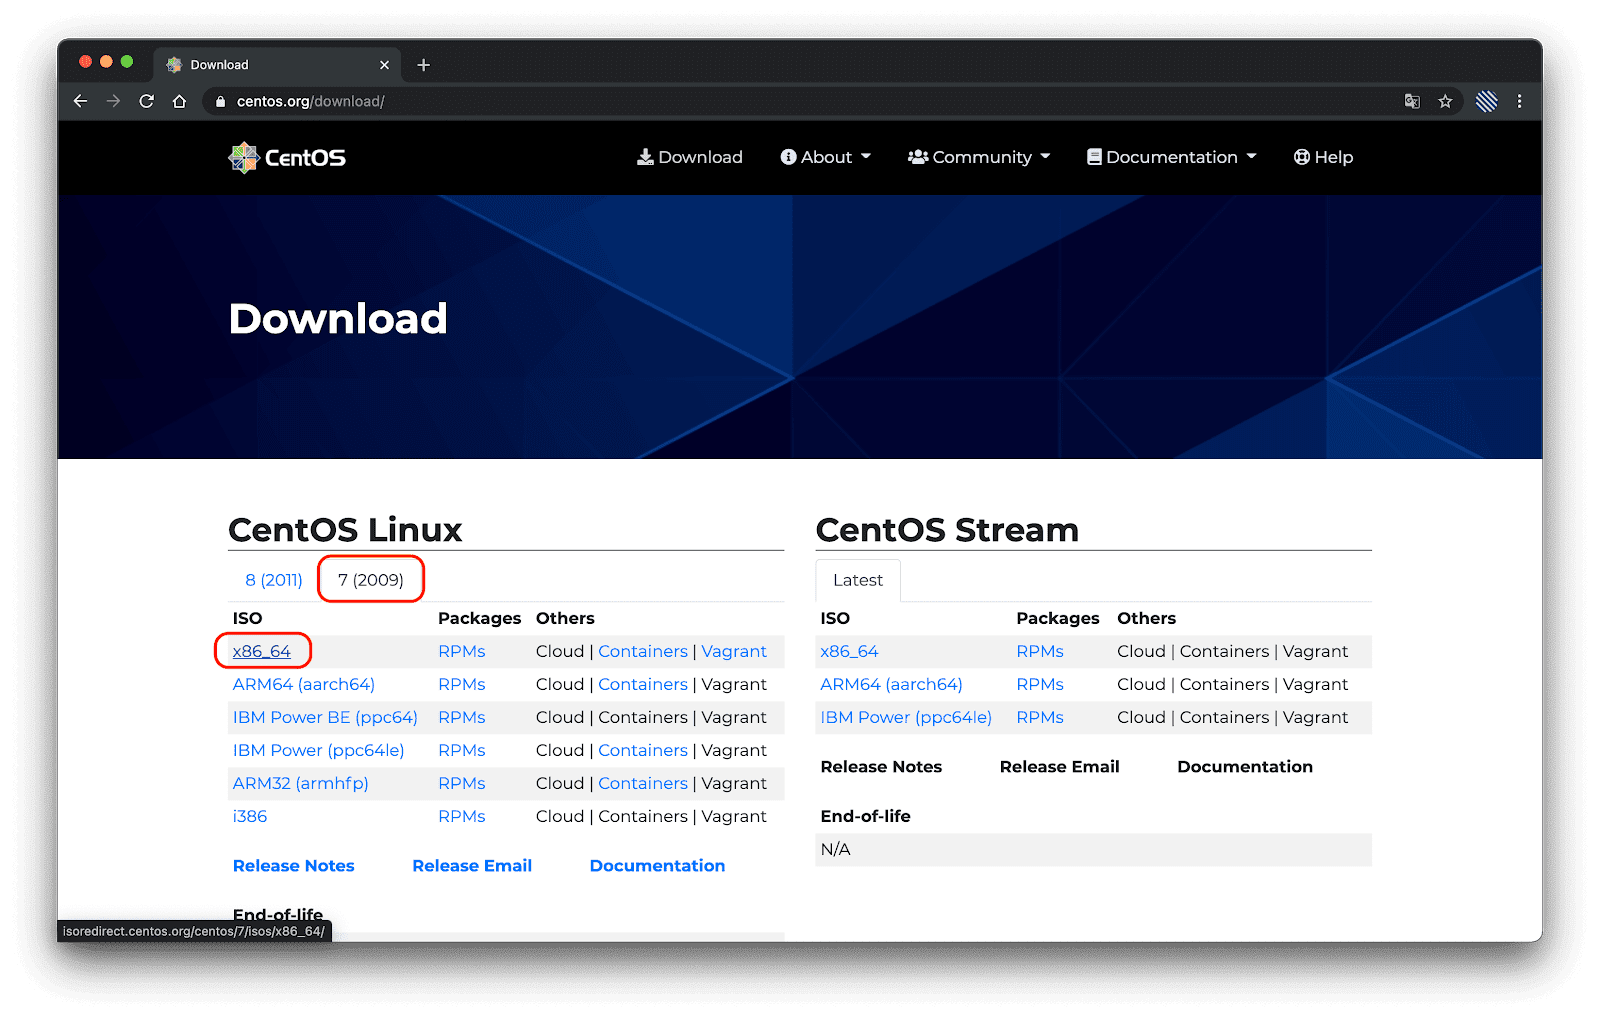Viewport: 1600px width, 1018px height.
Task: Open Containers in the CentOS Linux ppc64le row
Action: (643, 750)
